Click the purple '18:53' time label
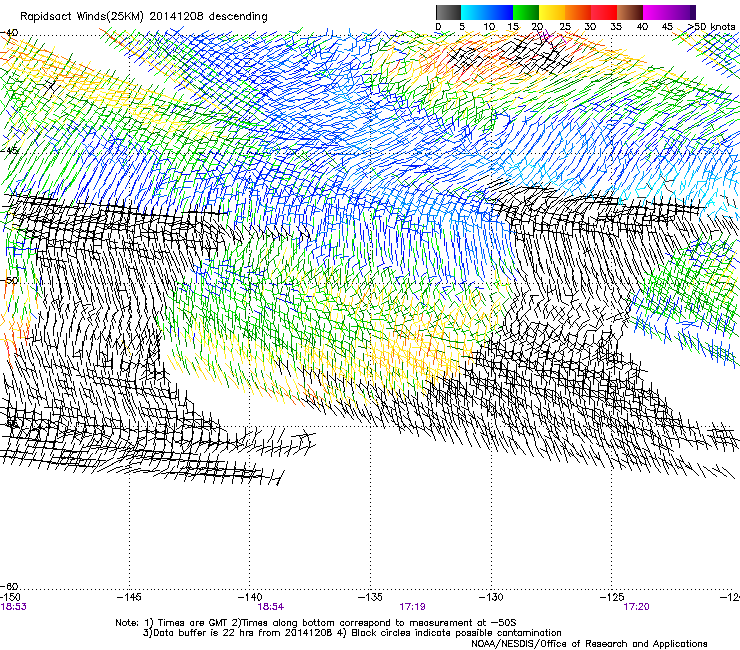Screen dimensions: 740x650 (13, 607)
